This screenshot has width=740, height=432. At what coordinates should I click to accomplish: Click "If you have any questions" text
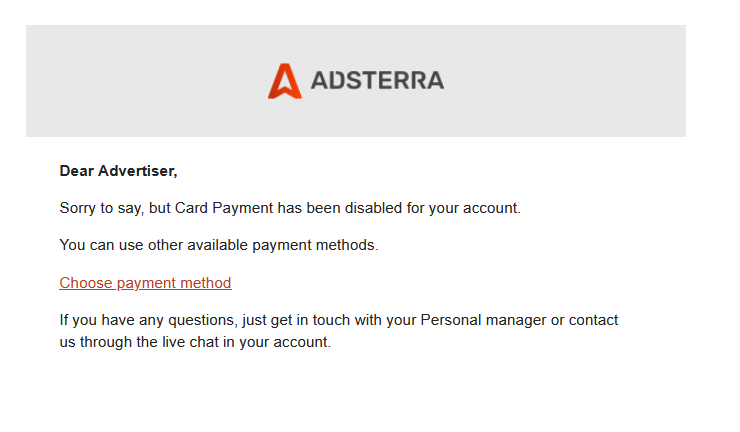tap(147, 320)
